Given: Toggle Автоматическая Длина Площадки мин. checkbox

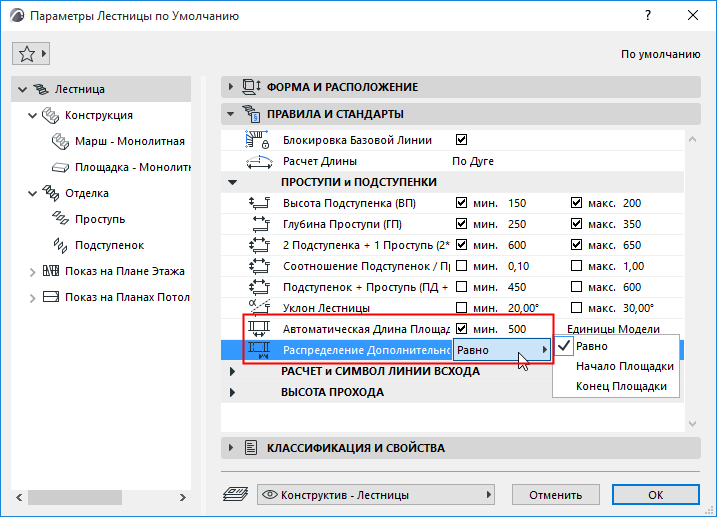Looking at the screenshot, I should [461, 329].
